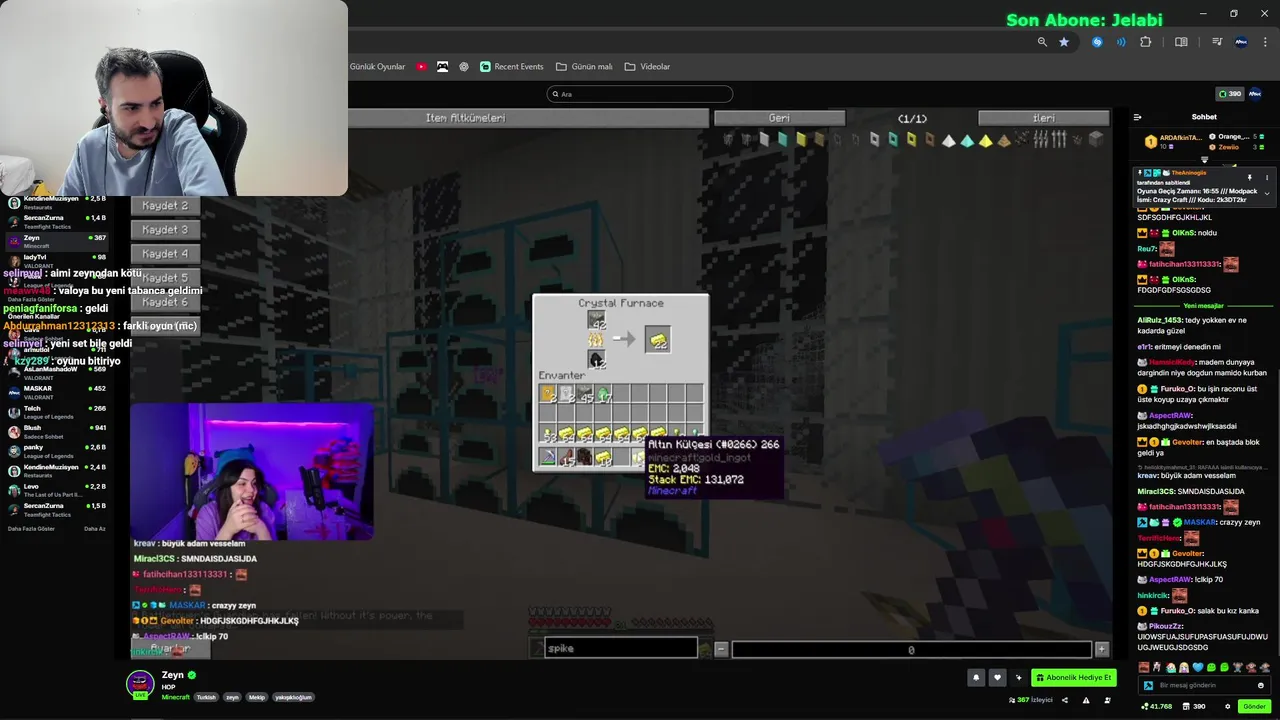Expand the gift leaderboard arrow
Image resolution: width=1280 pixels, height=720 pixels.
tap(1204, 159)
